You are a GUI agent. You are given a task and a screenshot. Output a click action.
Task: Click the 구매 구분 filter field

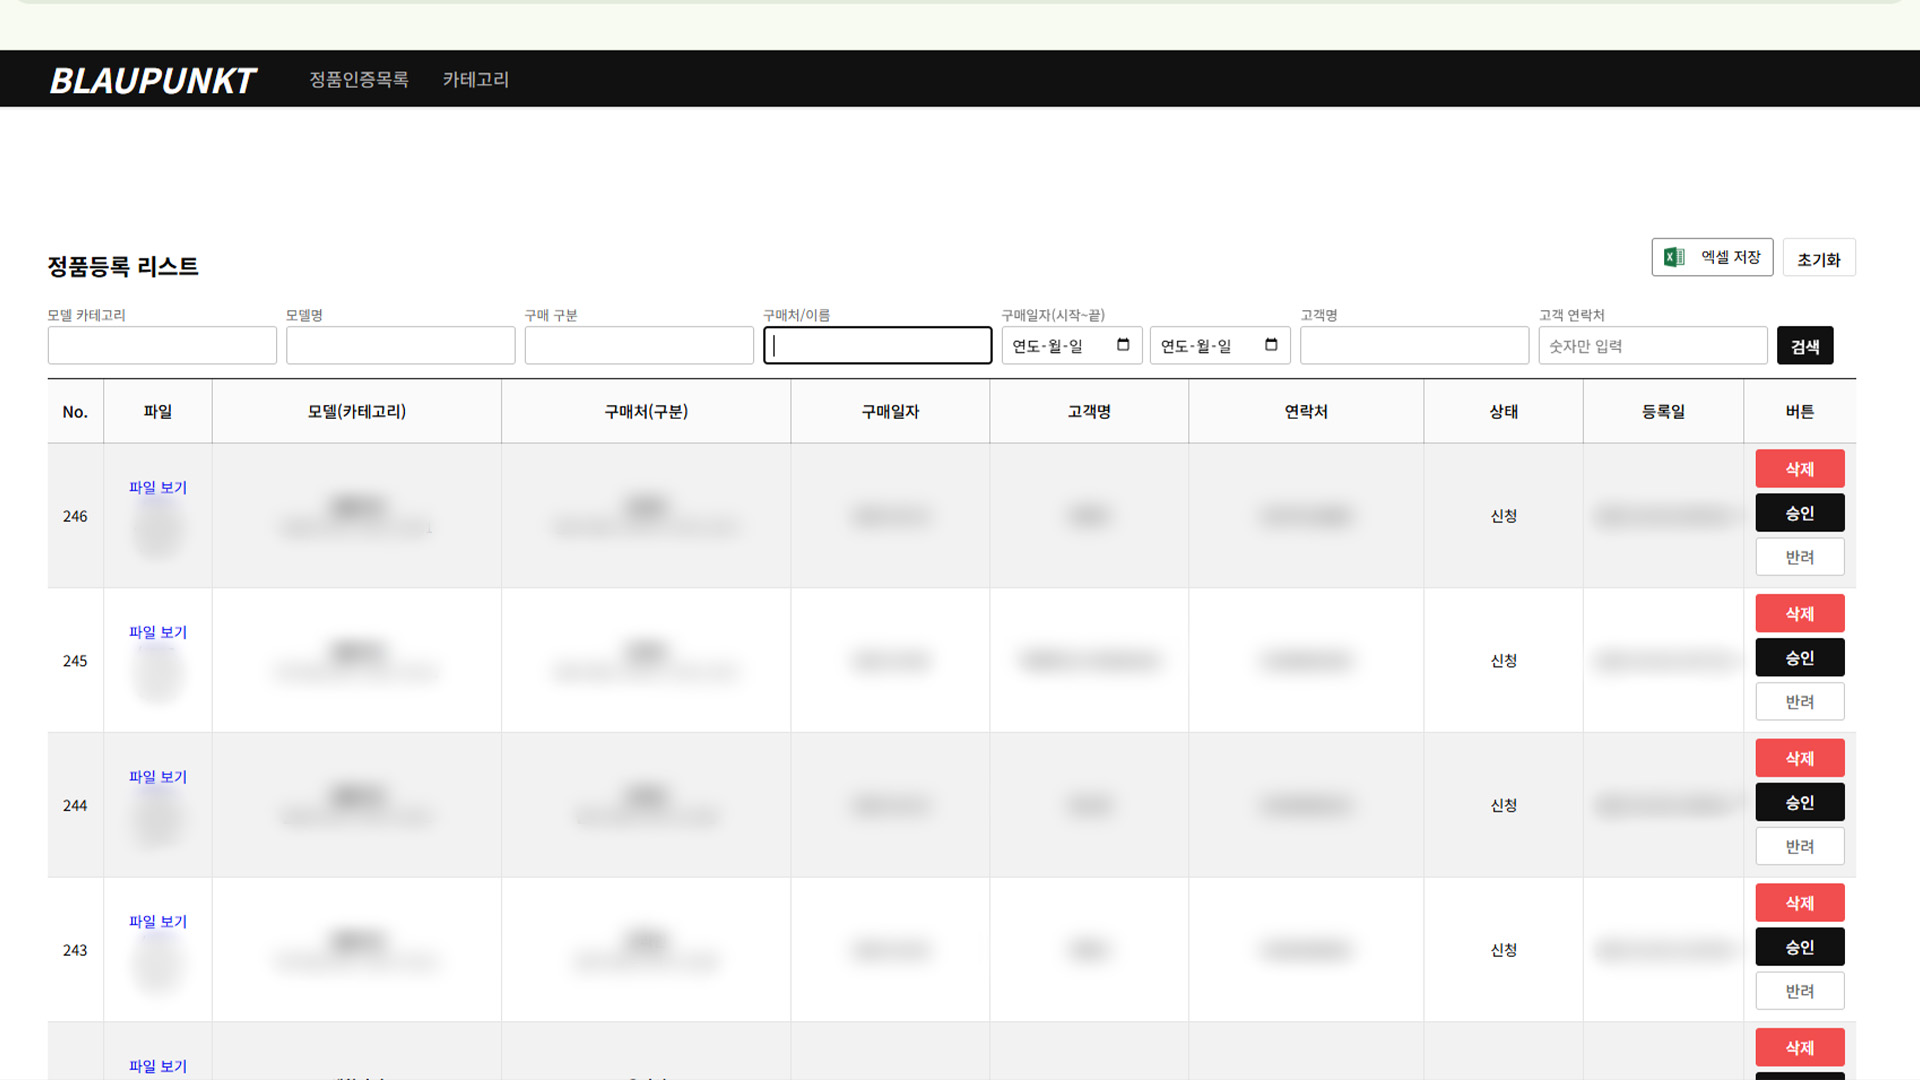click(639, 345)
